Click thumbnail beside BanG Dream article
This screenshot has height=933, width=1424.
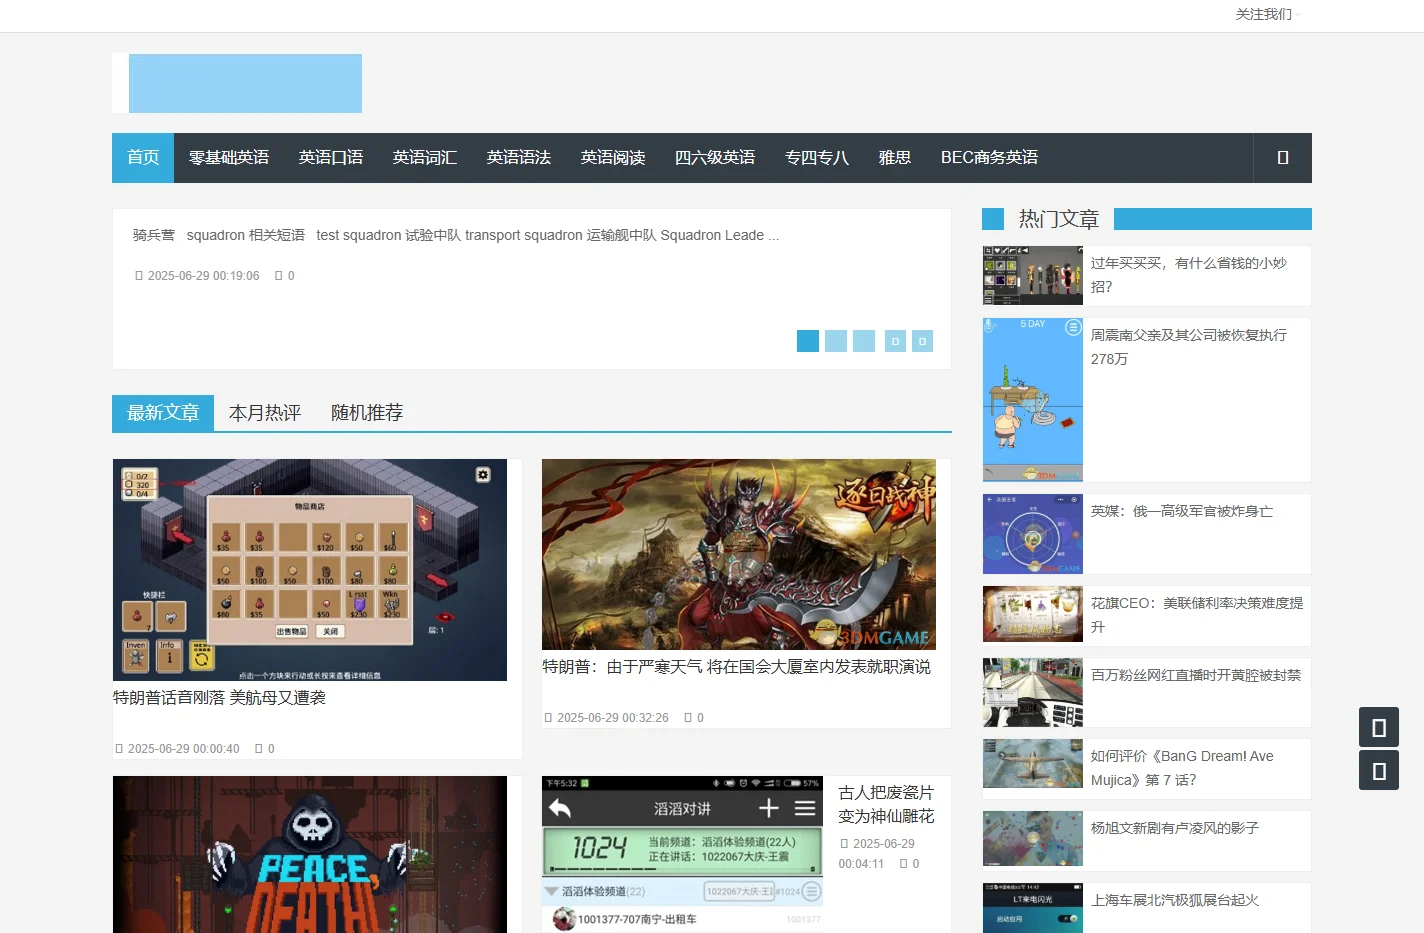(x=1033, y=764)
